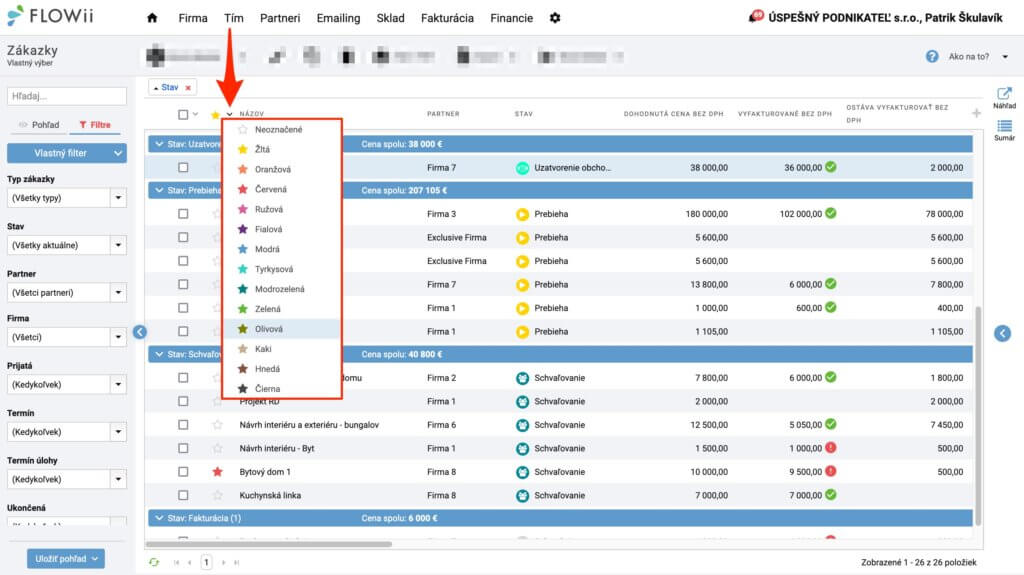Switch to the Pohľad tab

pyautogui.click(x=39, y=125)
